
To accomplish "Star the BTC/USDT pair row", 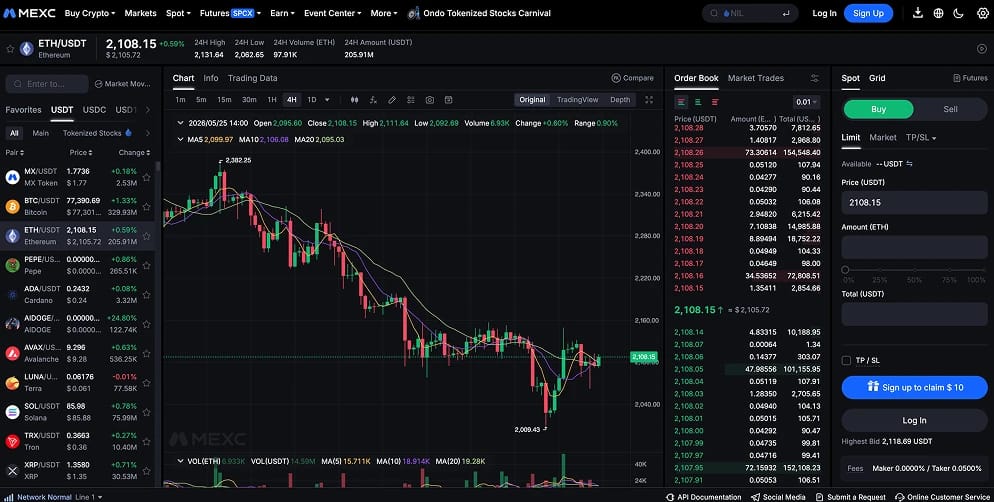I will [146, 207].
